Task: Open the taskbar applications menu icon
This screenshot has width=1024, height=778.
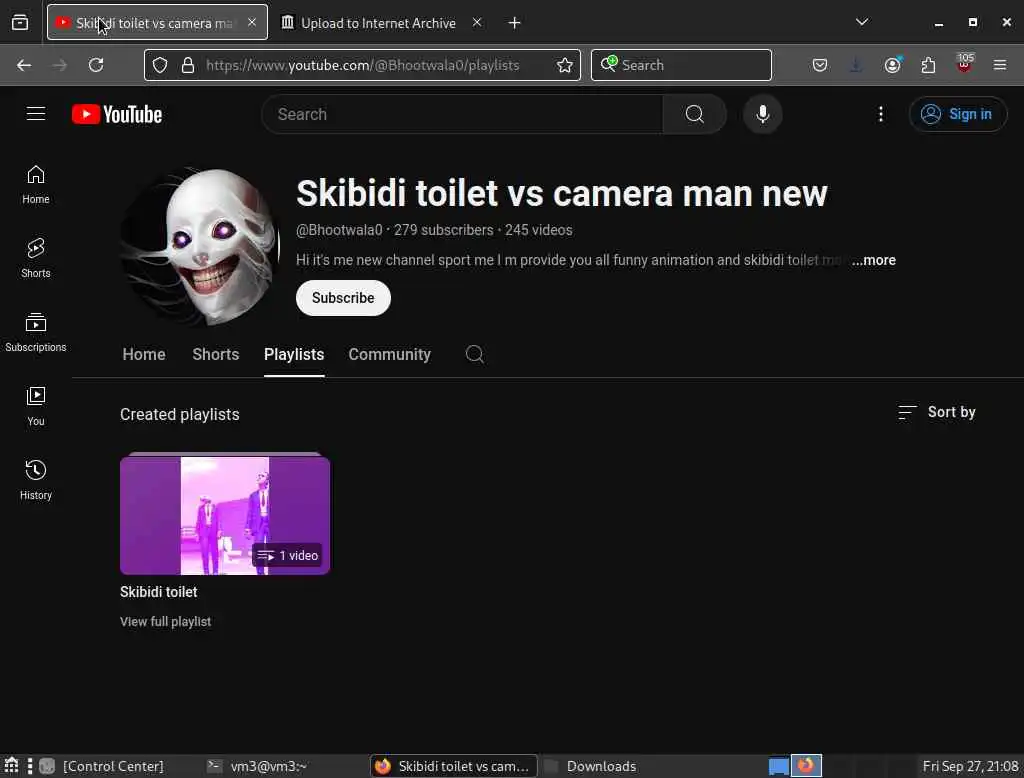Action: pos(11,766)
